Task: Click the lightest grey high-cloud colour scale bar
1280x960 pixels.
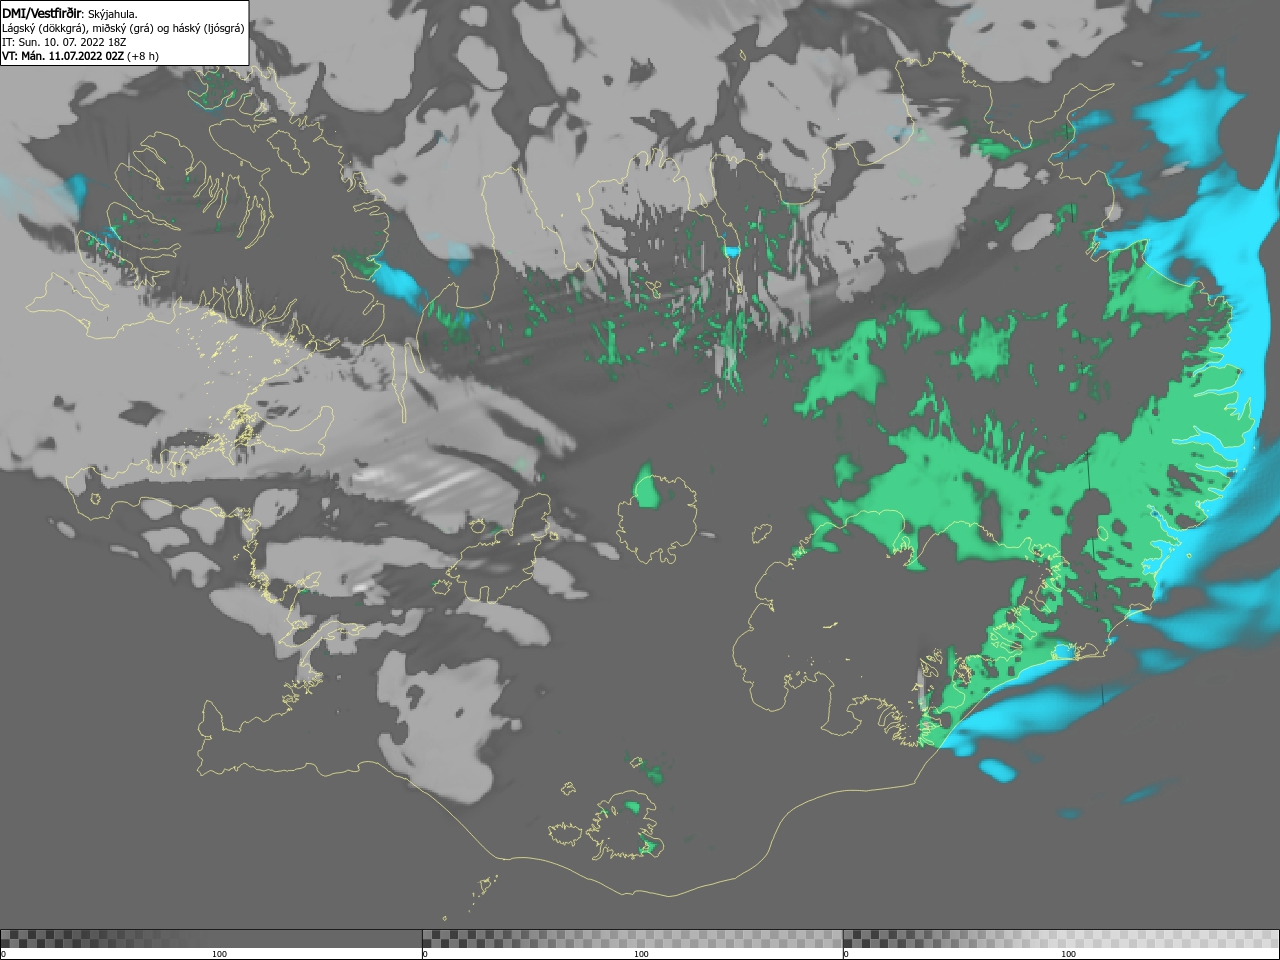Action: click(x=1061, y=939)
